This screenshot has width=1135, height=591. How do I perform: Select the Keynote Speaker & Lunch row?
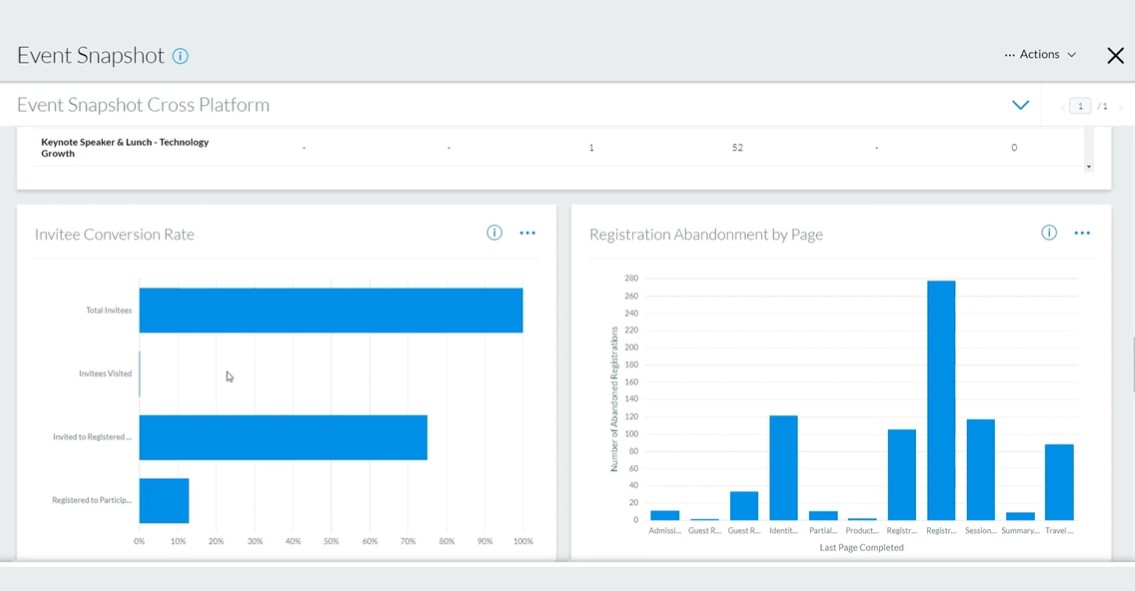(125, 148)
